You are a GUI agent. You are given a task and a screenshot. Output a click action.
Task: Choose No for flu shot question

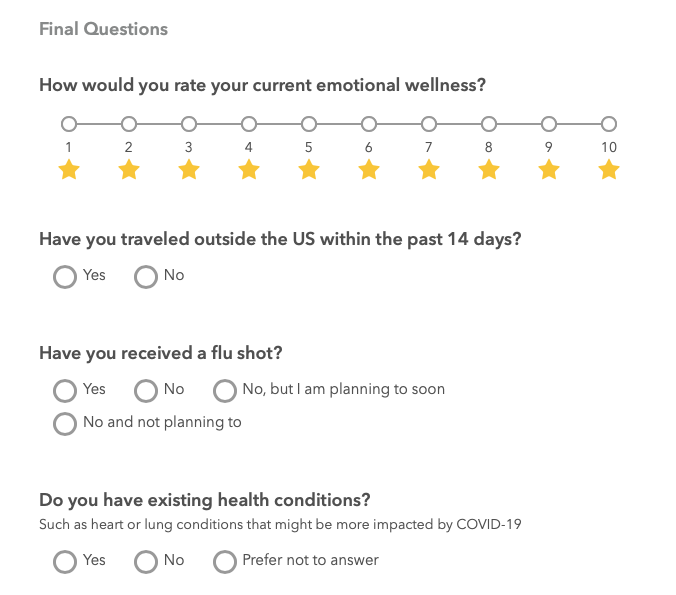pyautogui.click(x=146, y=390)
